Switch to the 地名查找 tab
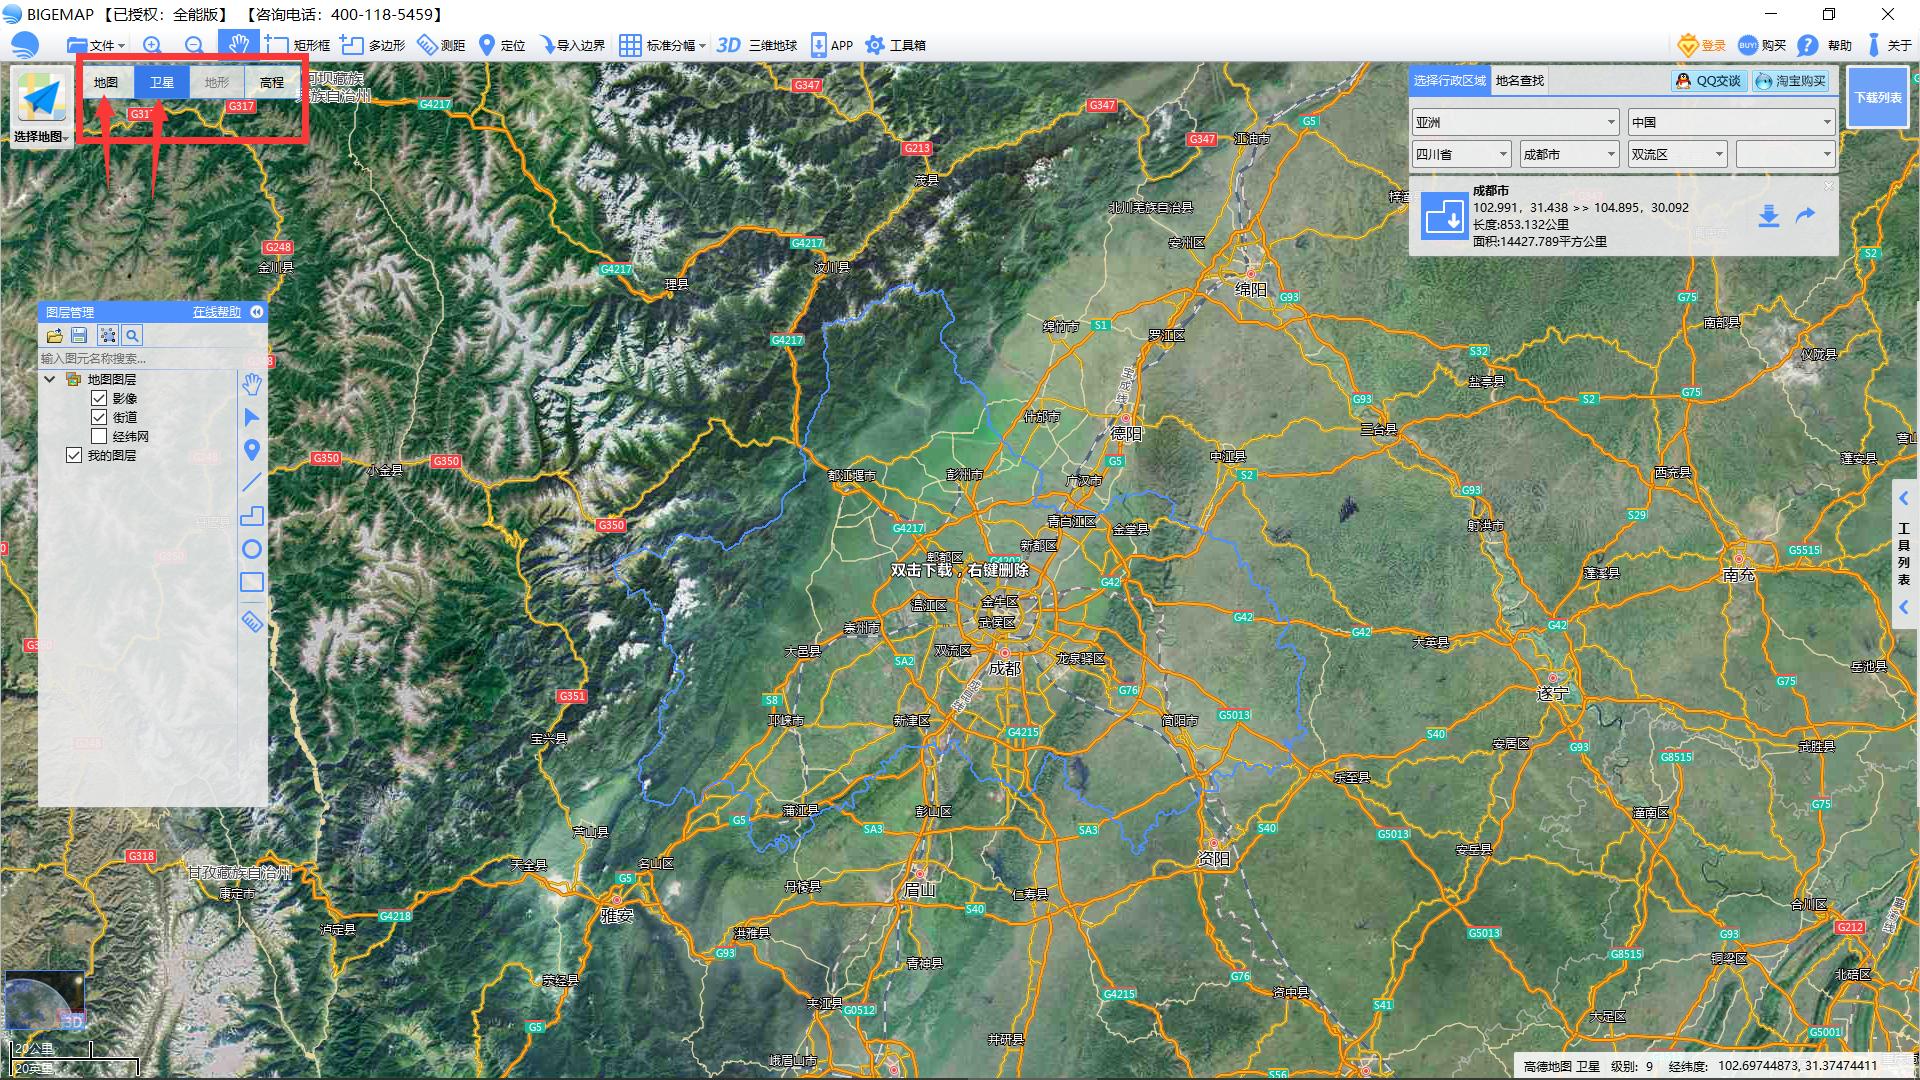The image size is (1920, 1080). coord(1519,81)
